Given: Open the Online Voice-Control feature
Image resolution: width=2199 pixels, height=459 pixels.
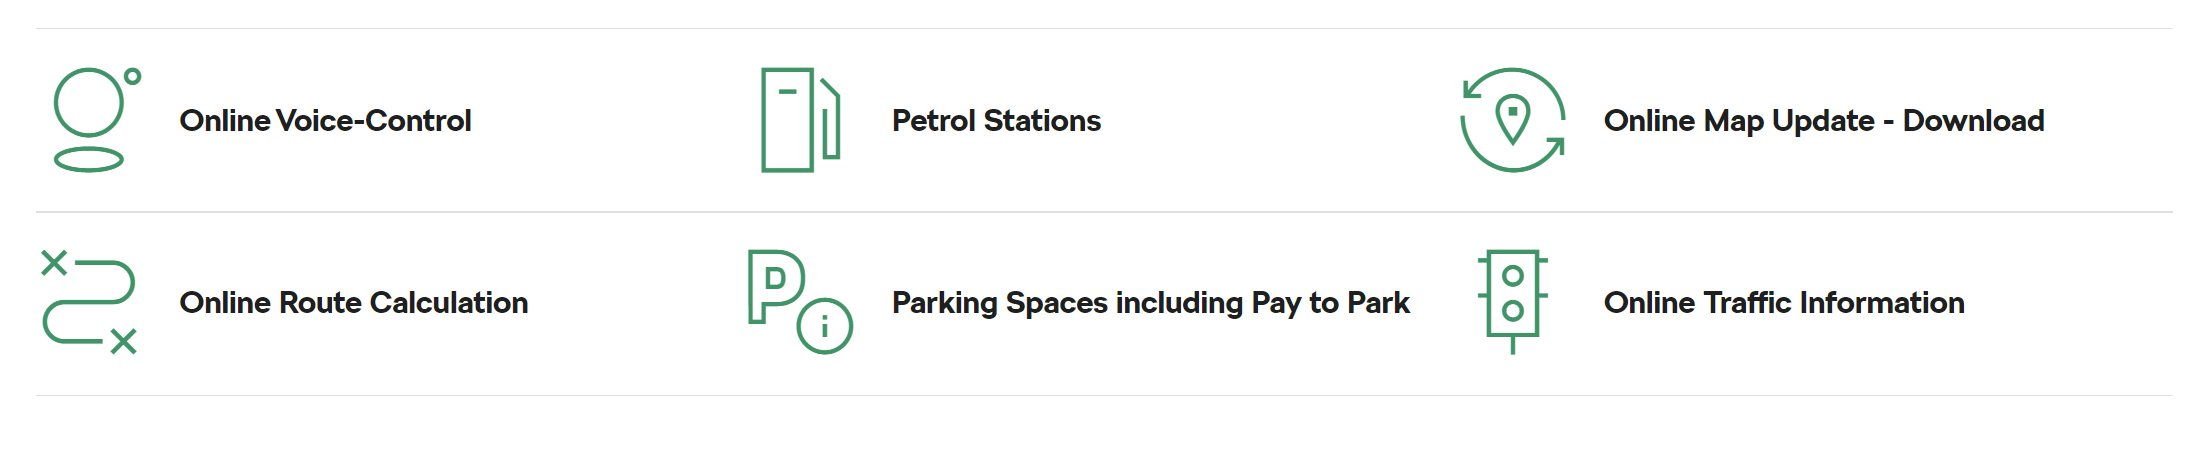Looking at the screenshot, I should [325, 121].
